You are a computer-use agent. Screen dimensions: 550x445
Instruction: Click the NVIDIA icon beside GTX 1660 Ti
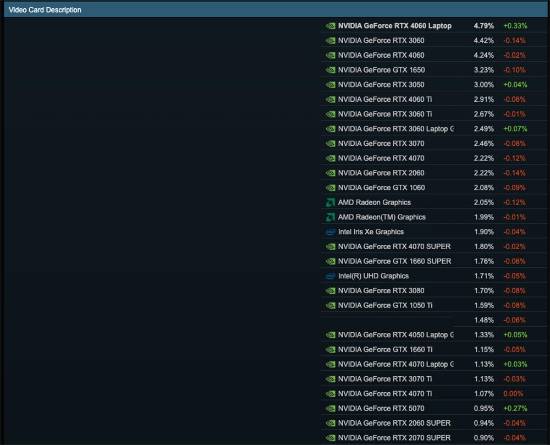(x=330, y=350)
